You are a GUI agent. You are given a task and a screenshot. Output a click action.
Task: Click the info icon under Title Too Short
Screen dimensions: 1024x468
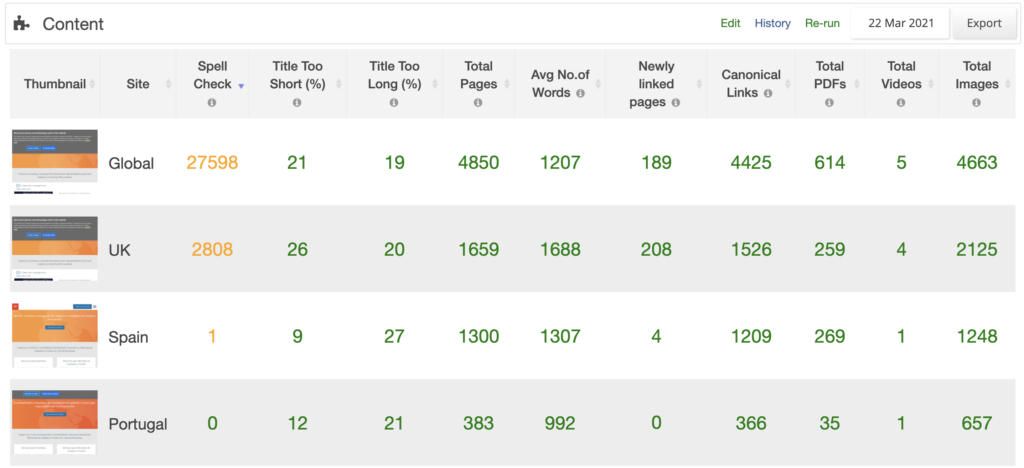[x=297, y=102]
